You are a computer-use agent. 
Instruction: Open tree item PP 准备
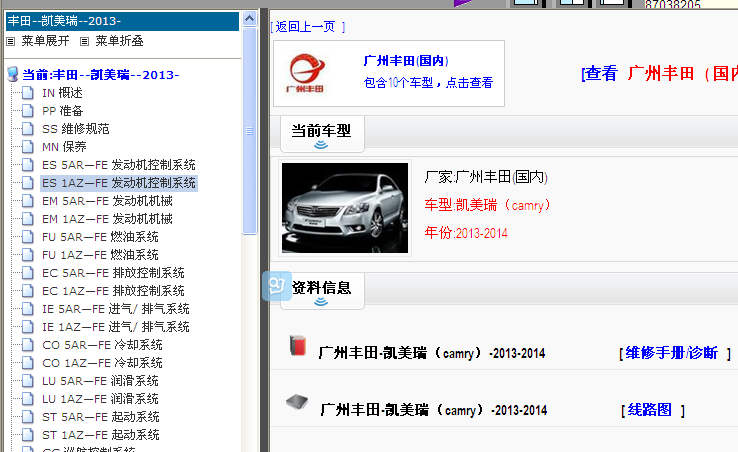(x=63, y=111)
